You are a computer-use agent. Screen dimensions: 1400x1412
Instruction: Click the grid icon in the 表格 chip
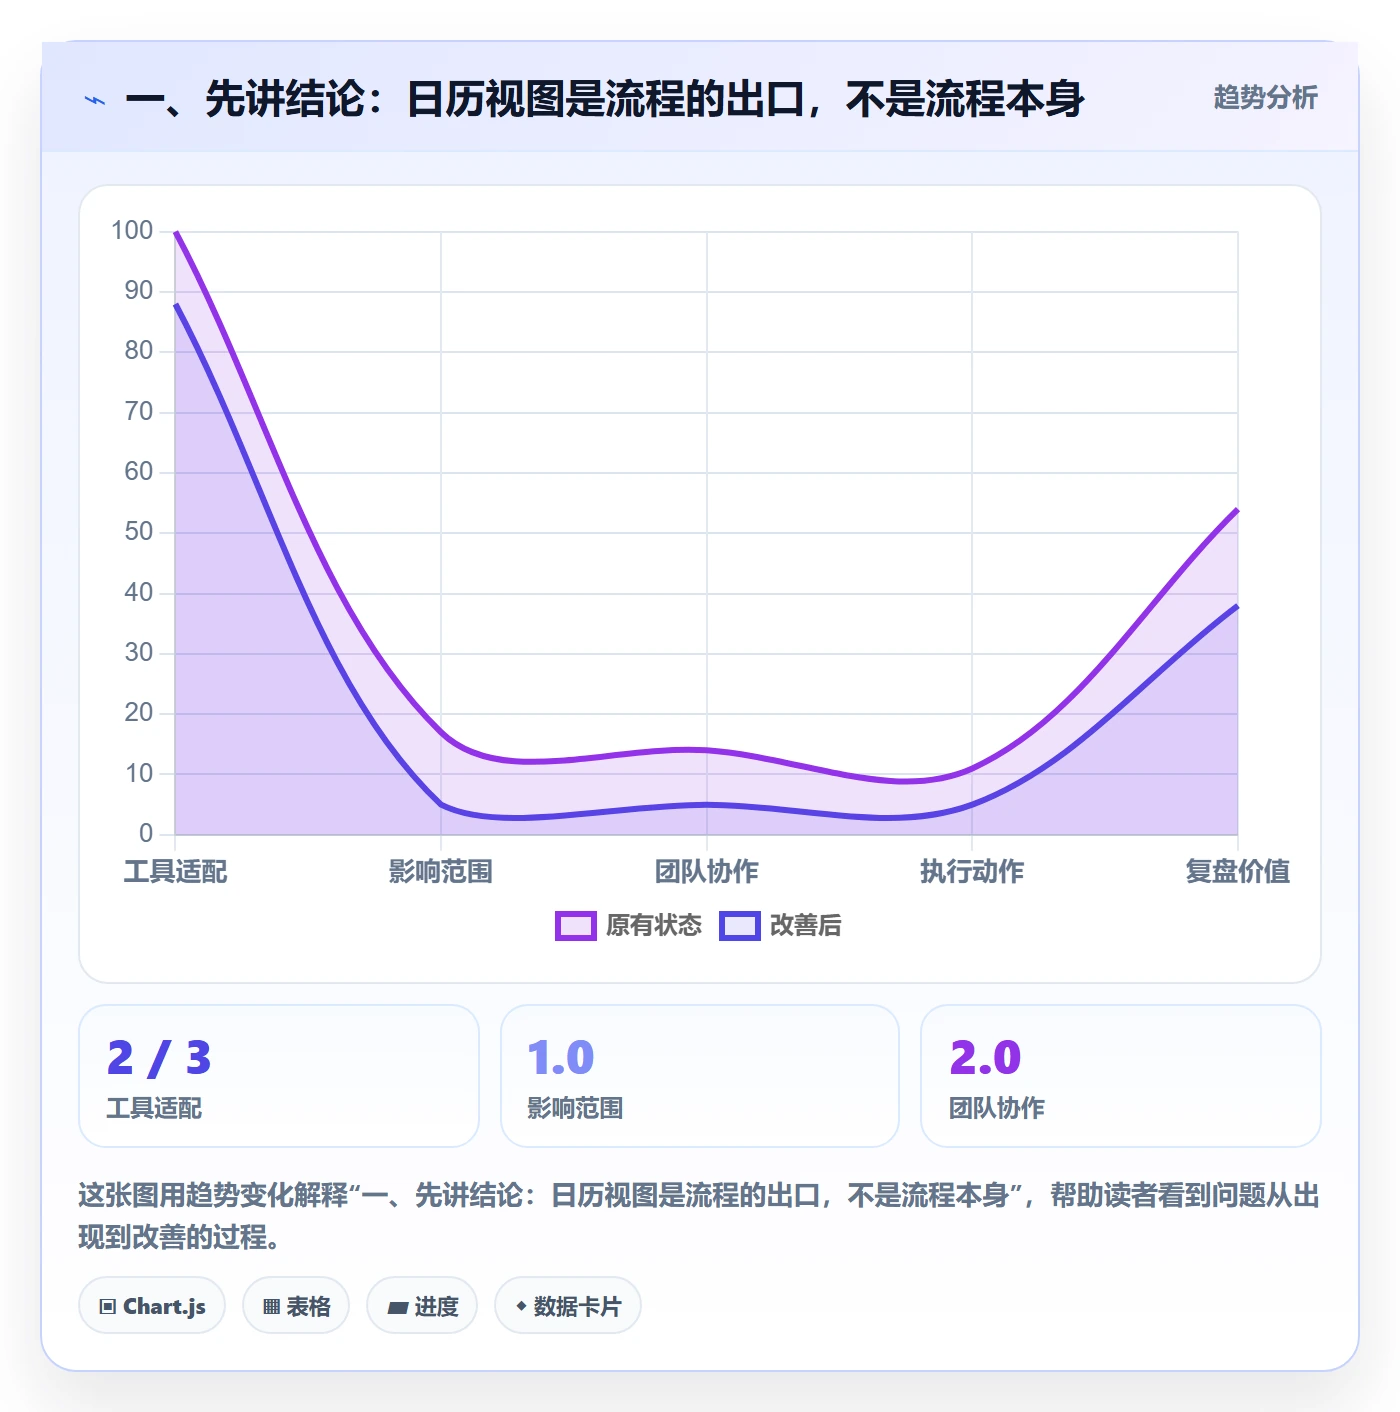point(271,1307)
